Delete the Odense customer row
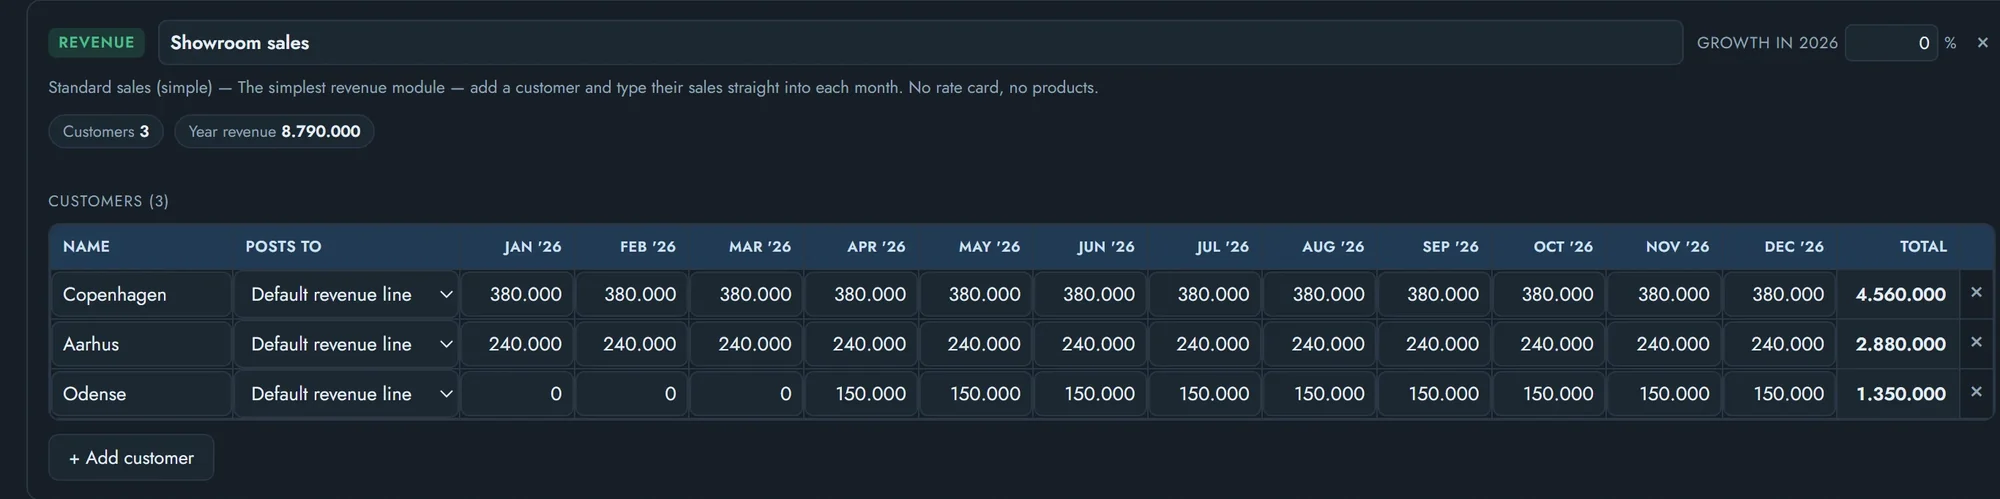 1976,392
